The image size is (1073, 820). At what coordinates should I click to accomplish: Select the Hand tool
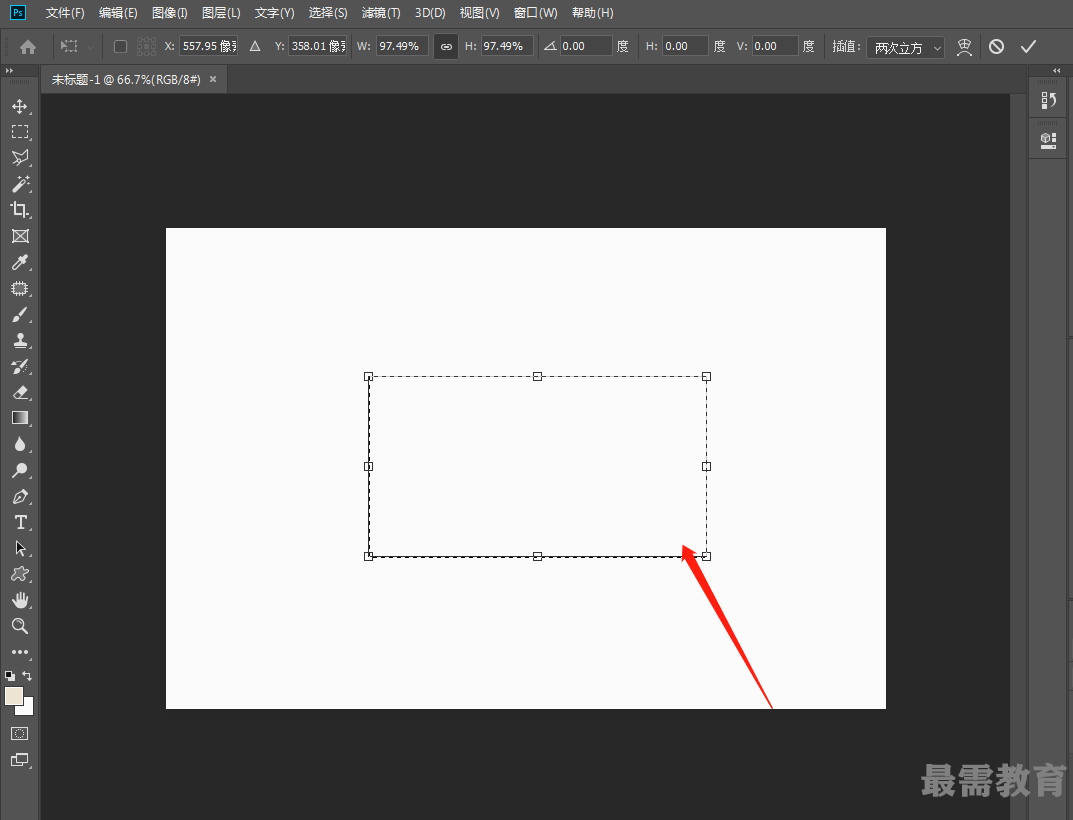[20, 600]
